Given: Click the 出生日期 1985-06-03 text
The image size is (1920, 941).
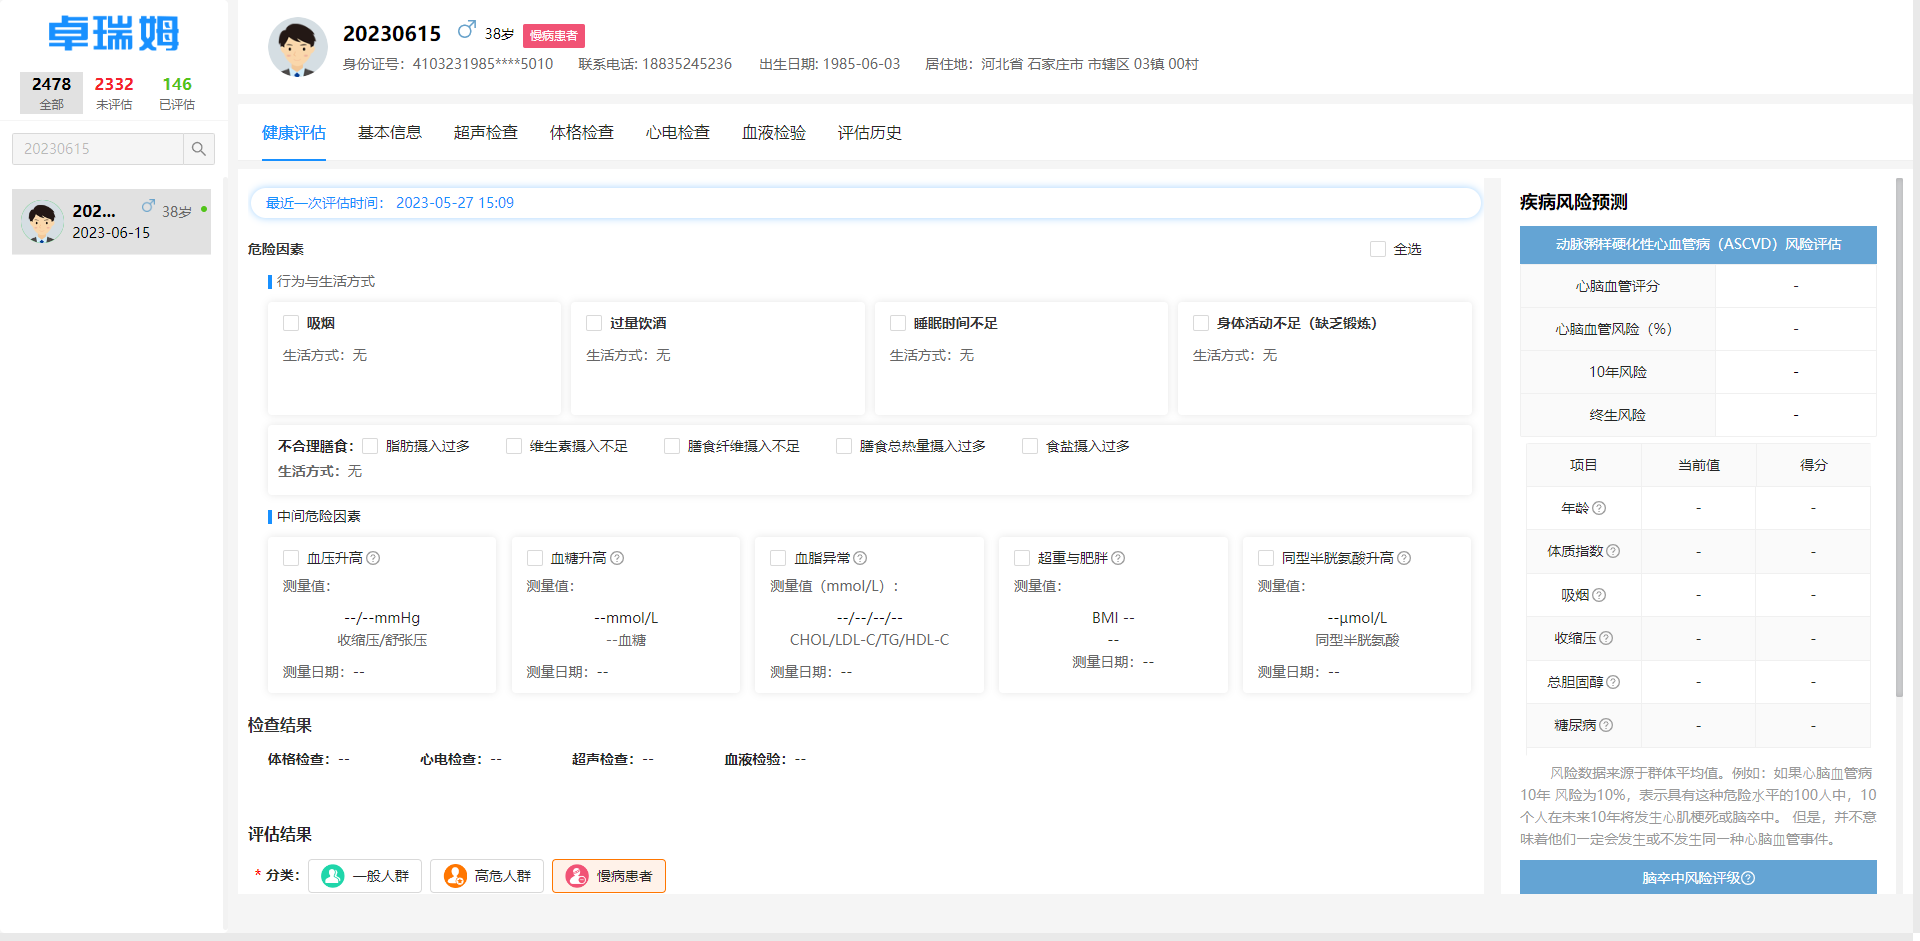Looking at the screenshot, I should coord(829,64).
